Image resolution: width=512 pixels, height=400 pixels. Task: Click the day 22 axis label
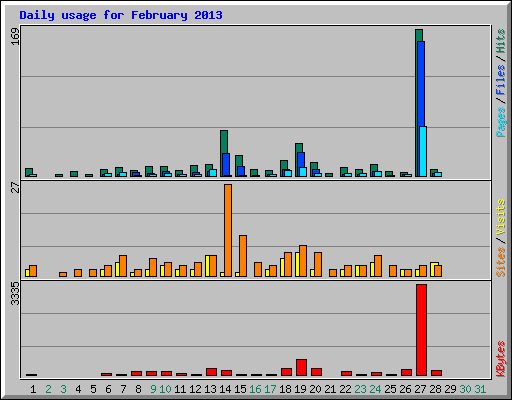(345, 389)
